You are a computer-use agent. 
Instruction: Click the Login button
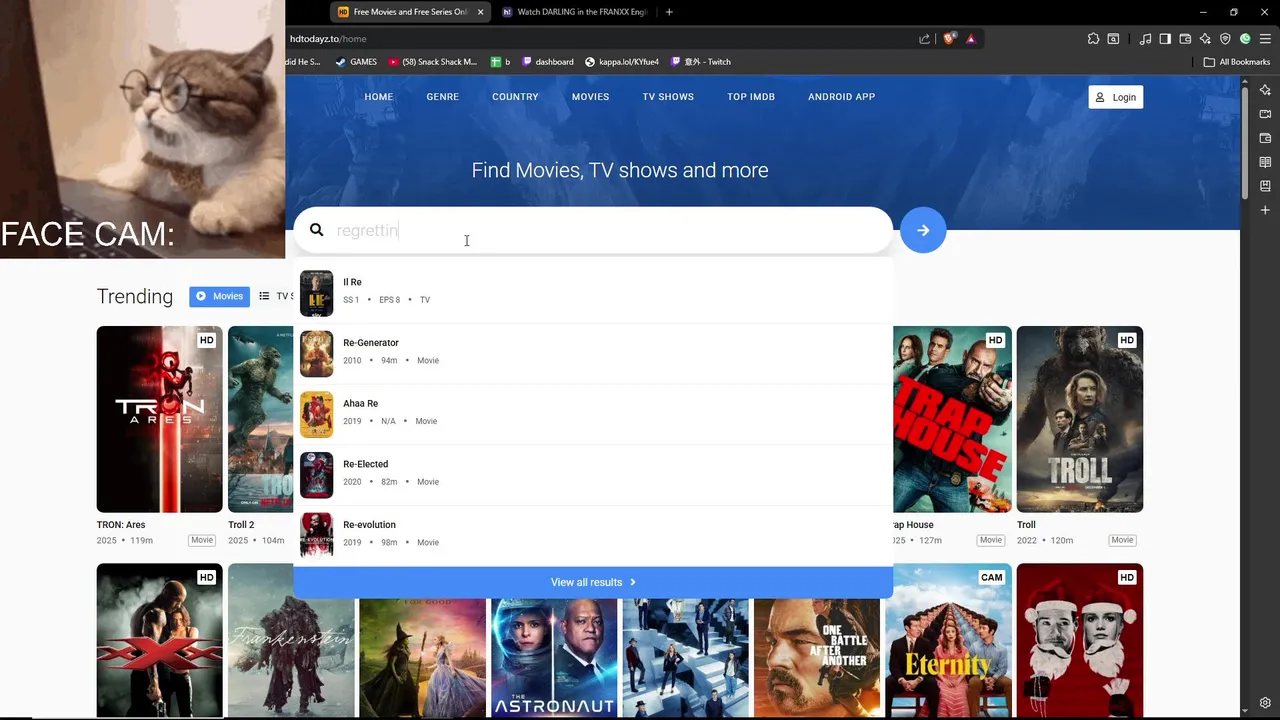point(1115,97)
